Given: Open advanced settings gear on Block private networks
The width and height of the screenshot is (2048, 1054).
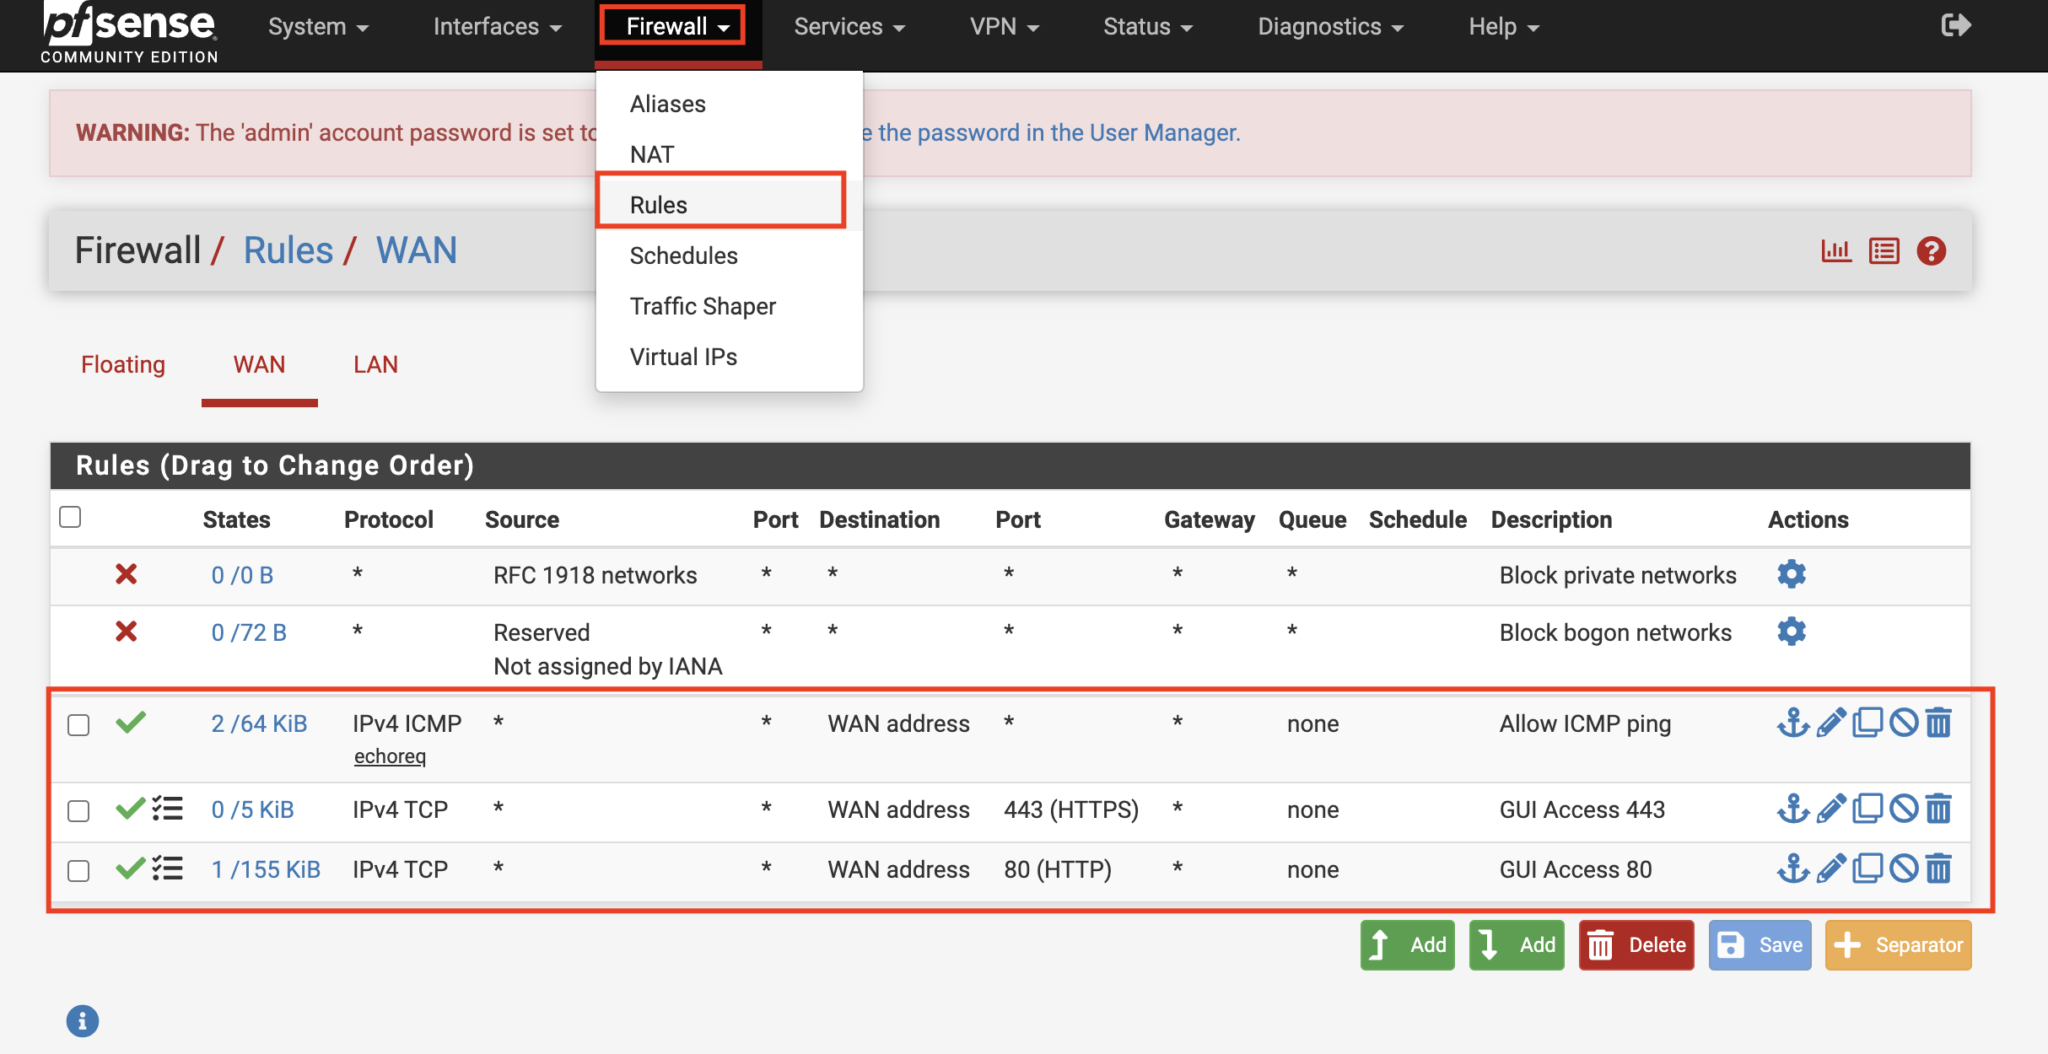Looking at the screenshot, I should (x=1791, y=574).
